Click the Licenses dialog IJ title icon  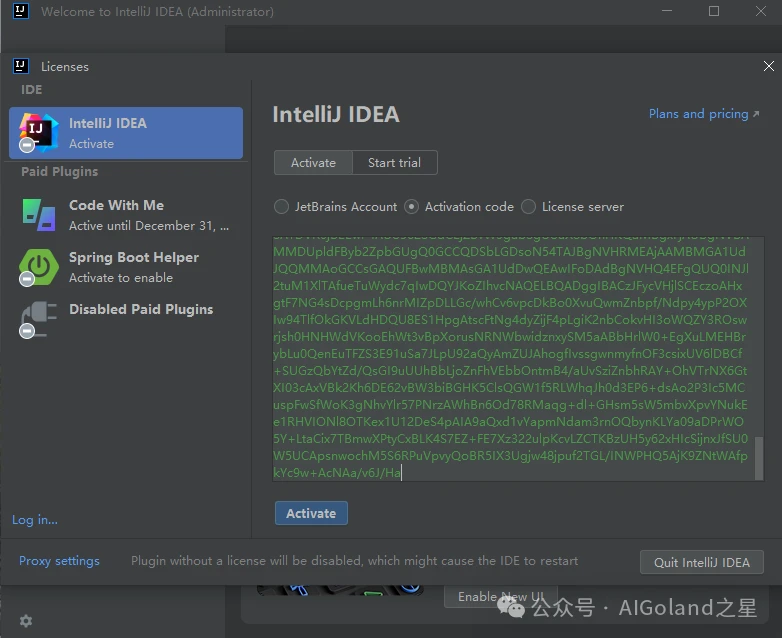20,66
